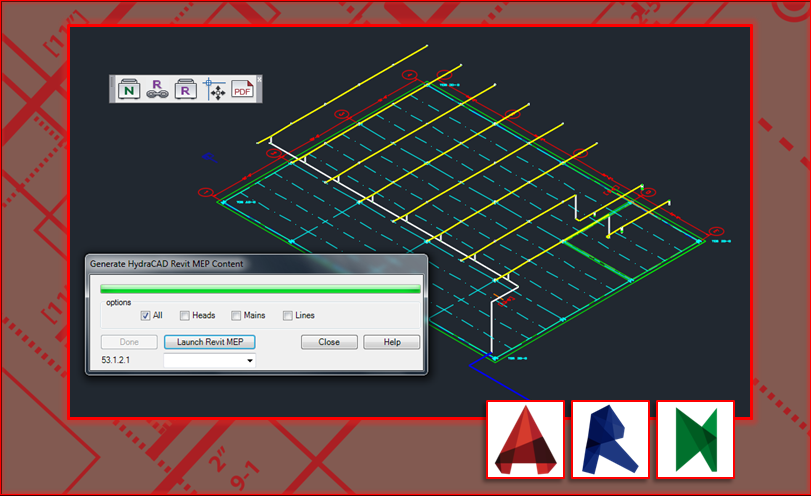Select the crosshair move tool icon
The image size is (811, 496).
click(214, 89)
